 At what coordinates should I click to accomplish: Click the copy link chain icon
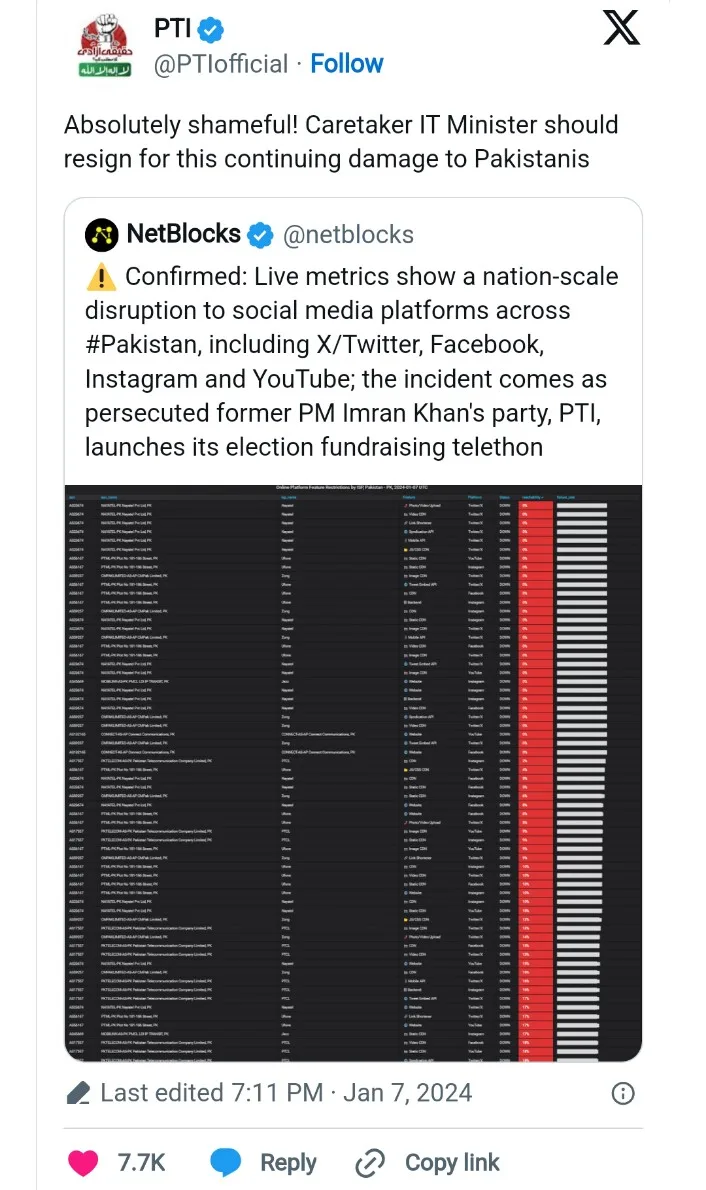tap(371, 1163)
